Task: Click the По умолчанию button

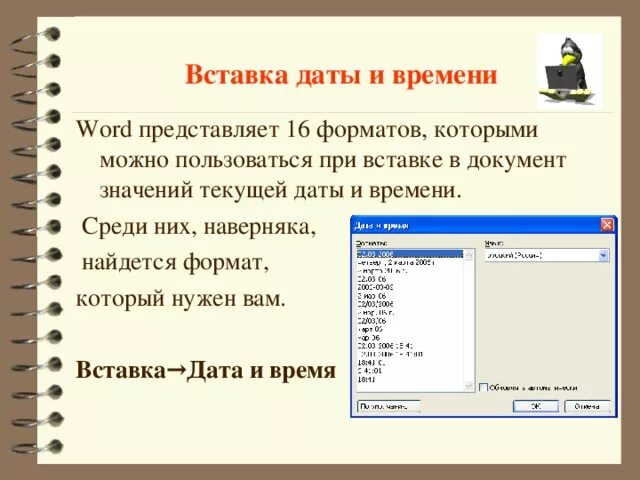Action: [388, 407]
